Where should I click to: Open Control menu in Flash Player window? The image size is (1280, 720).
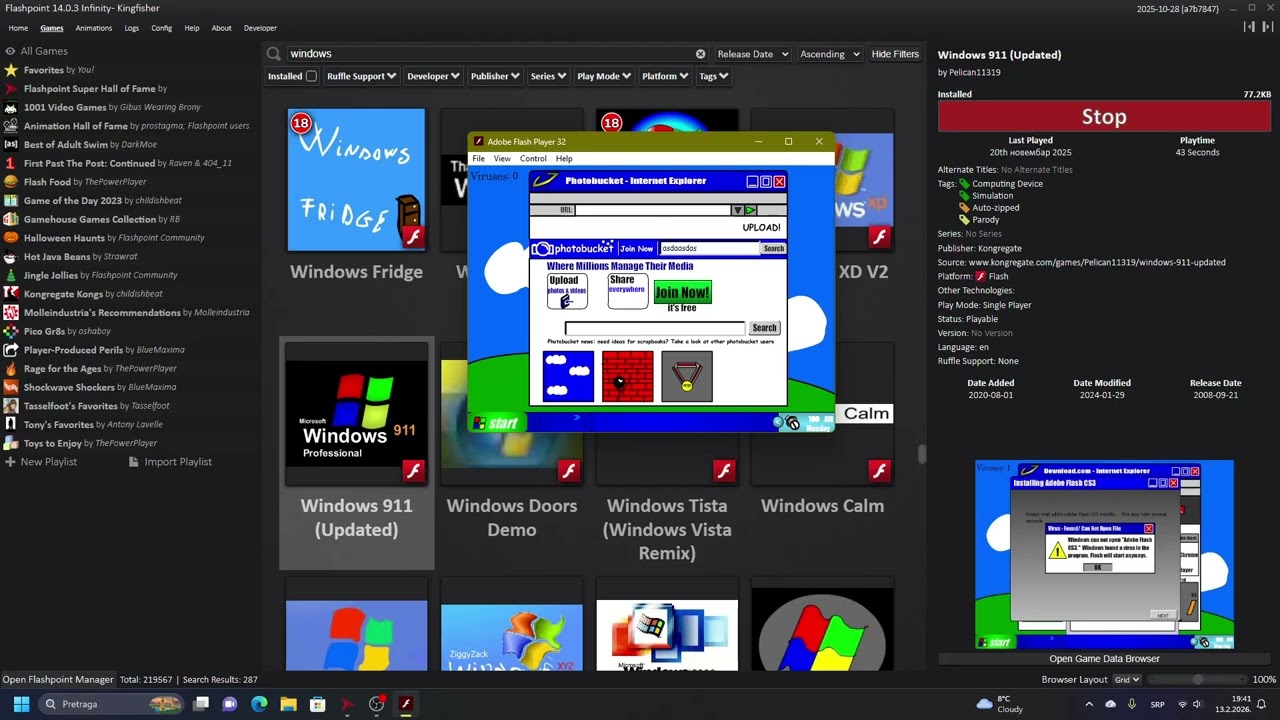[533, 158]
